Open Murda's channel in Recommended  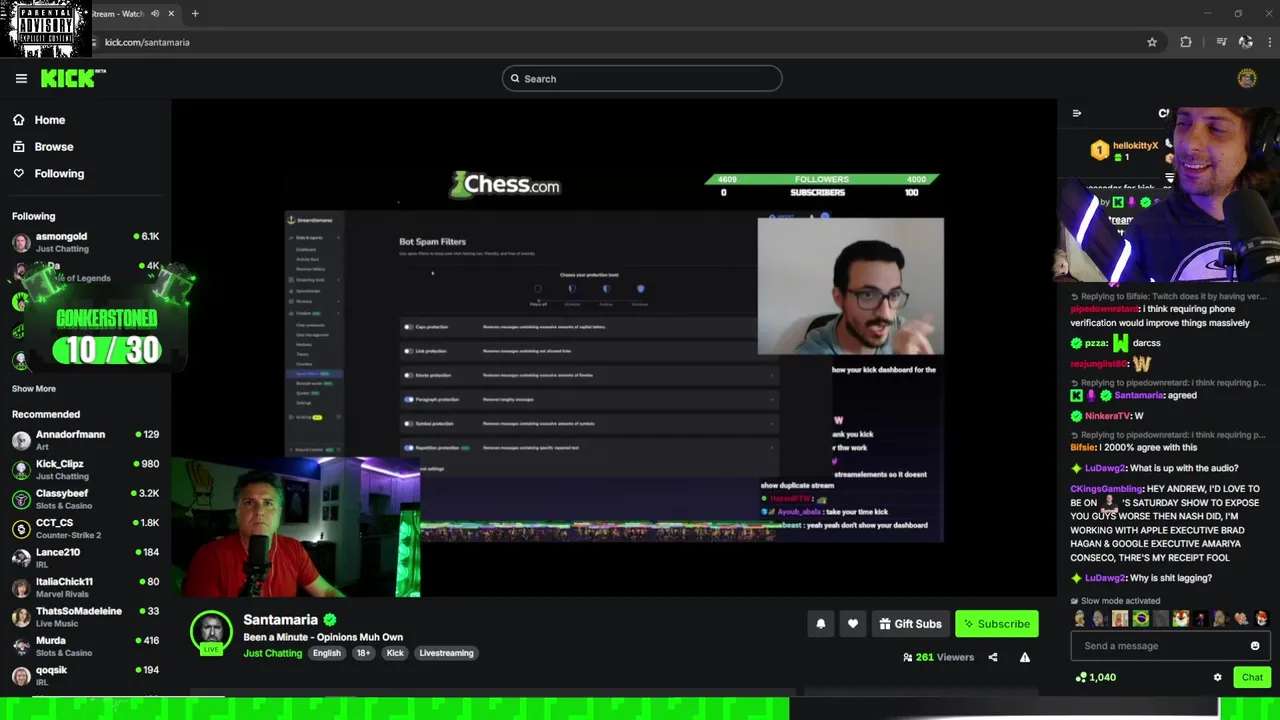(85, 646)
